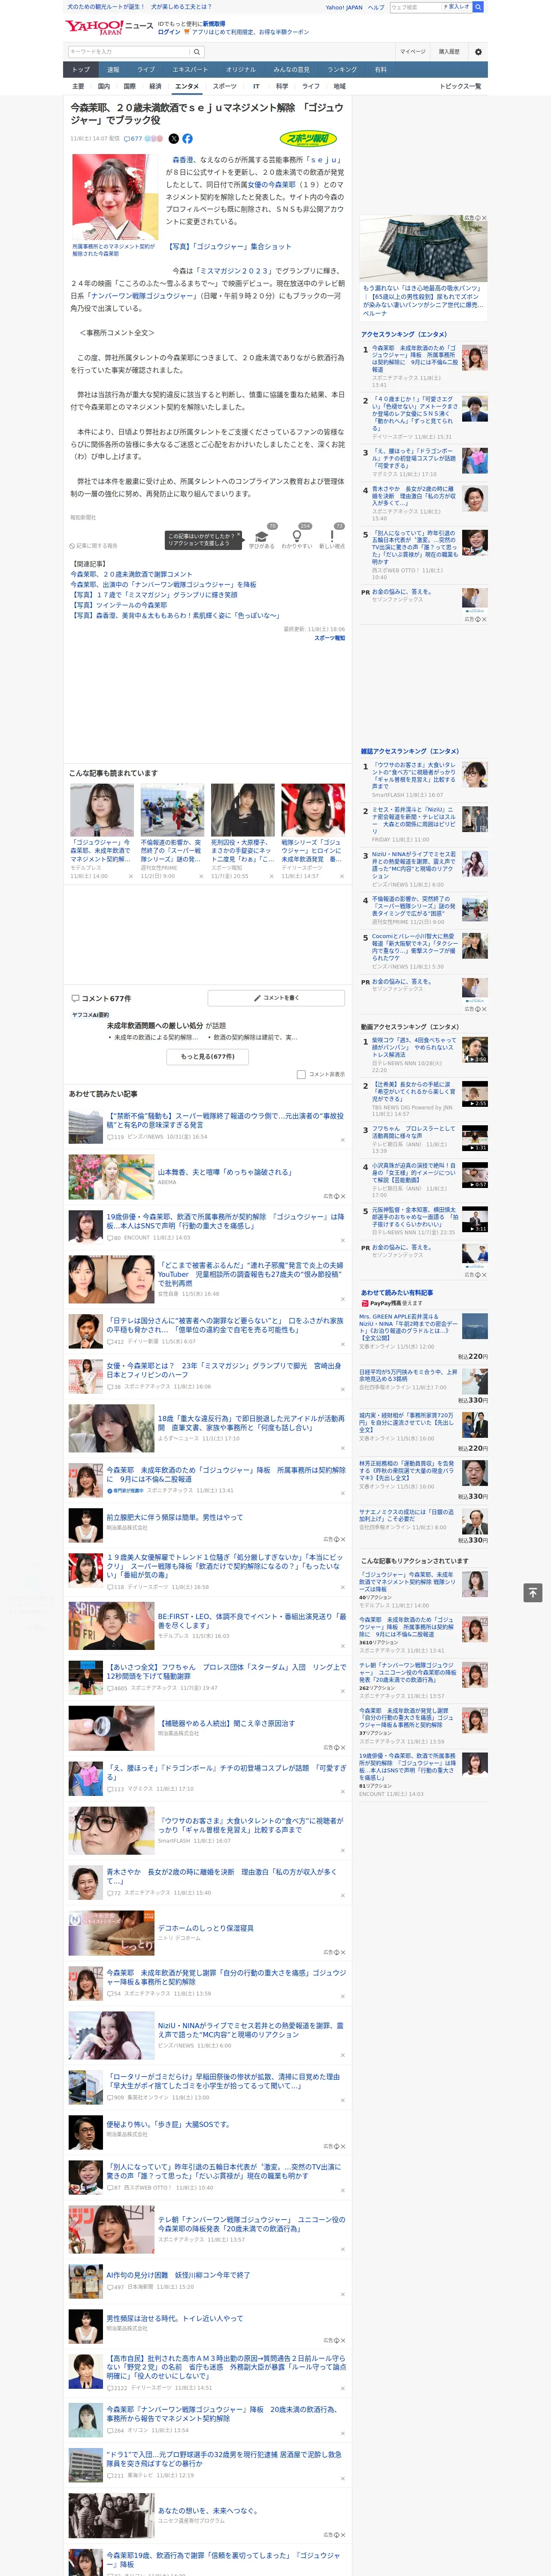
Task: Open 形到回役・大原櫻子 recommended thumbnail
Action: click(x=242, y=810)
